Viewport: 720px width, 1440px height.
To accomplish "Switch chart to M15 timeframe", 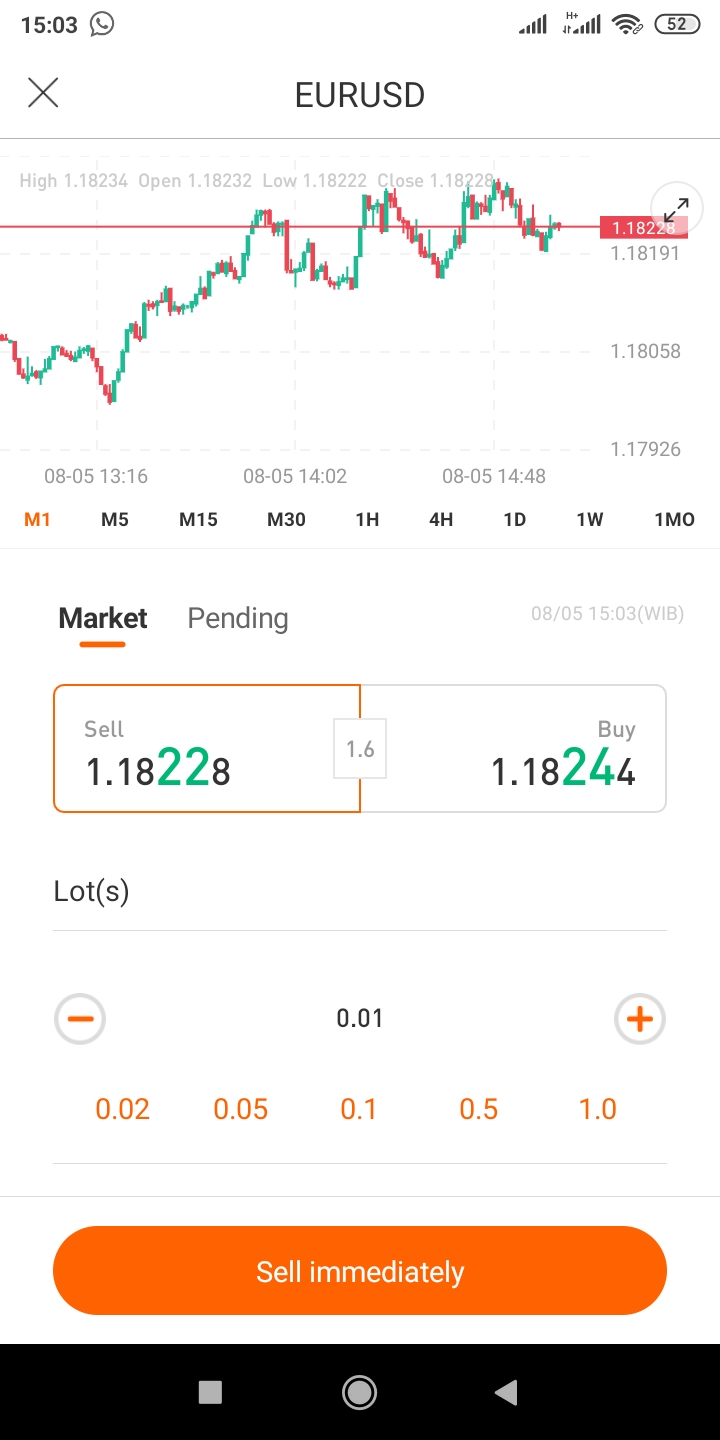I will [x=198, y=519].
